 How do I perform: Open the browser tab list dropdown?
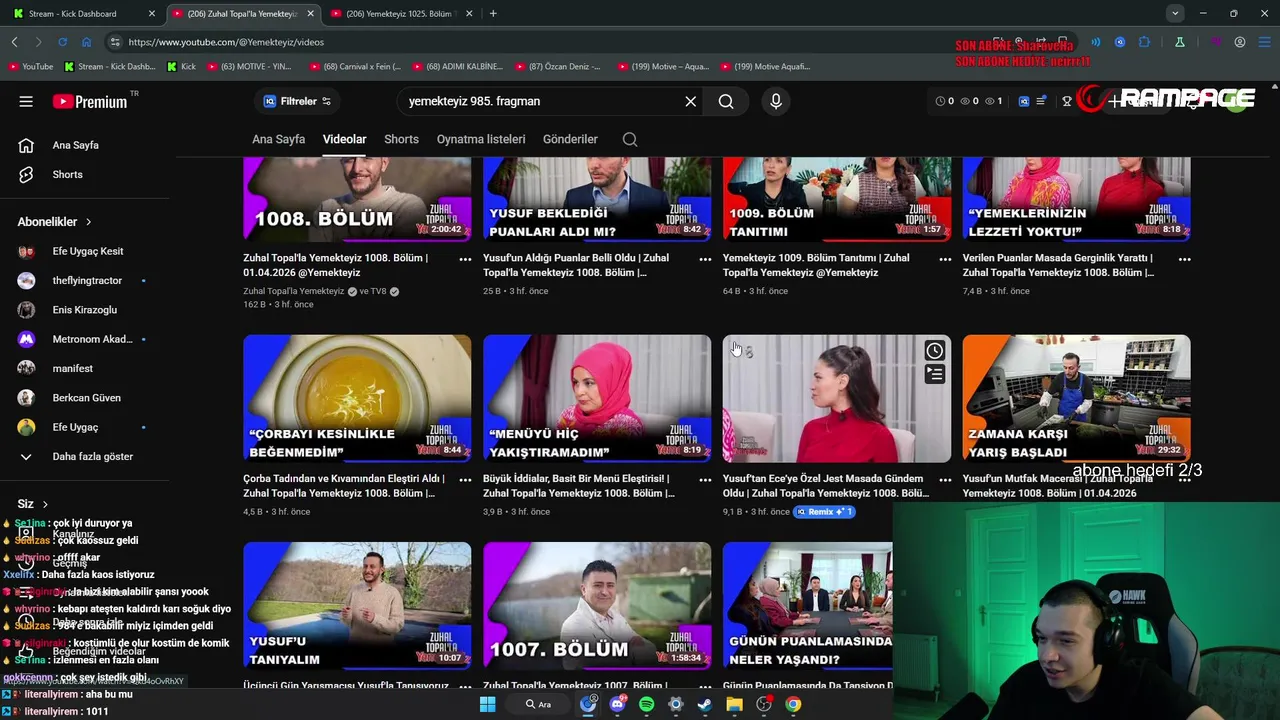coord(1175,13)
